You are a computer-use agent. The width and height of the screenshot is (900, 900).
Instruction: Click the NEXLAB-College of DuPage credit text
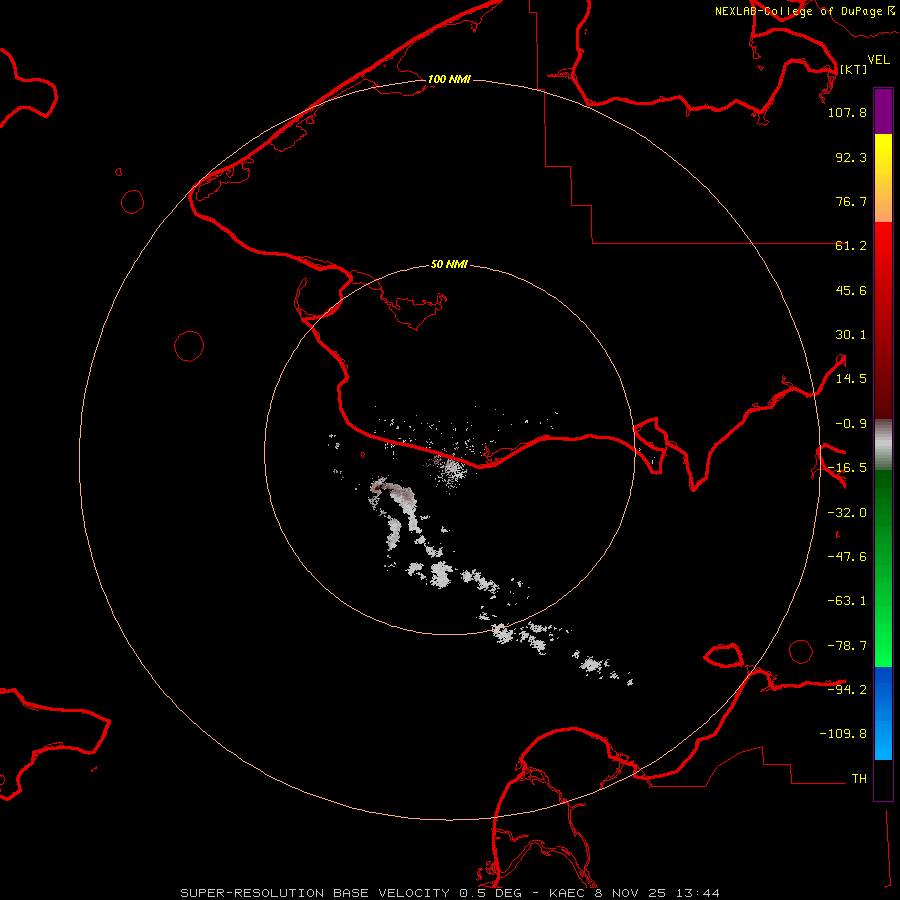801,11
